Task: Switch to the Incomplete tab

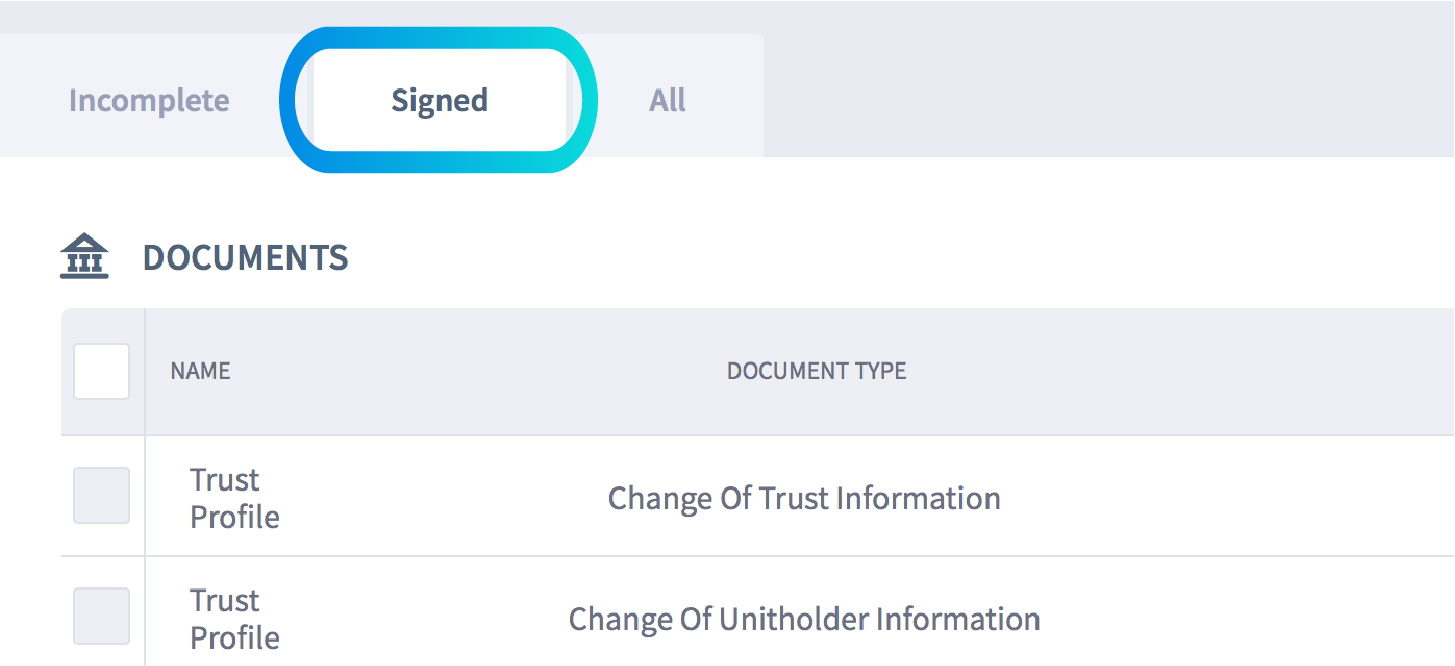Action: pos(149,101)
